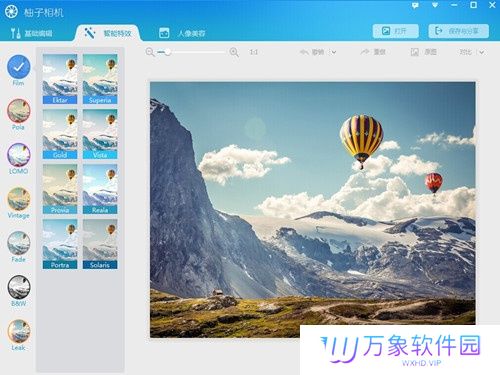This screenshot has height=375, width=500.
Task: Open the portrait beauty tab
Action: coord(182,33)
